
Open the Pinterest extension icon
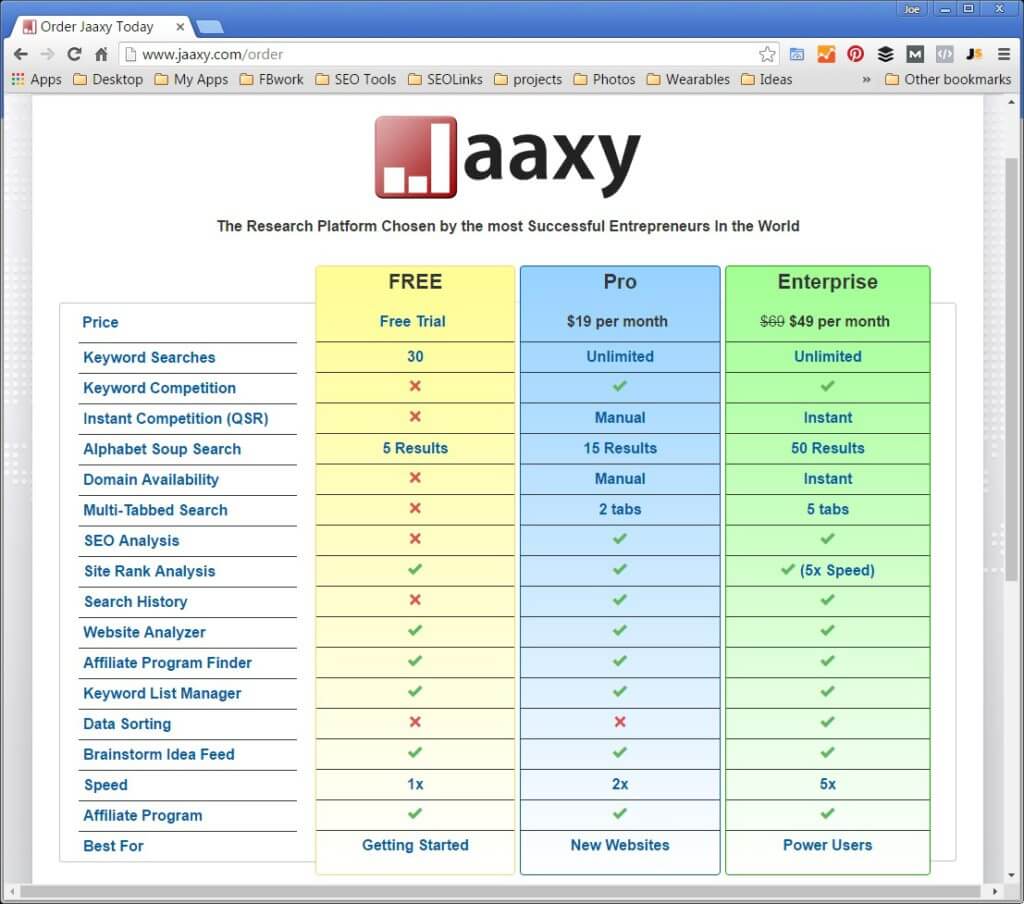855,54
